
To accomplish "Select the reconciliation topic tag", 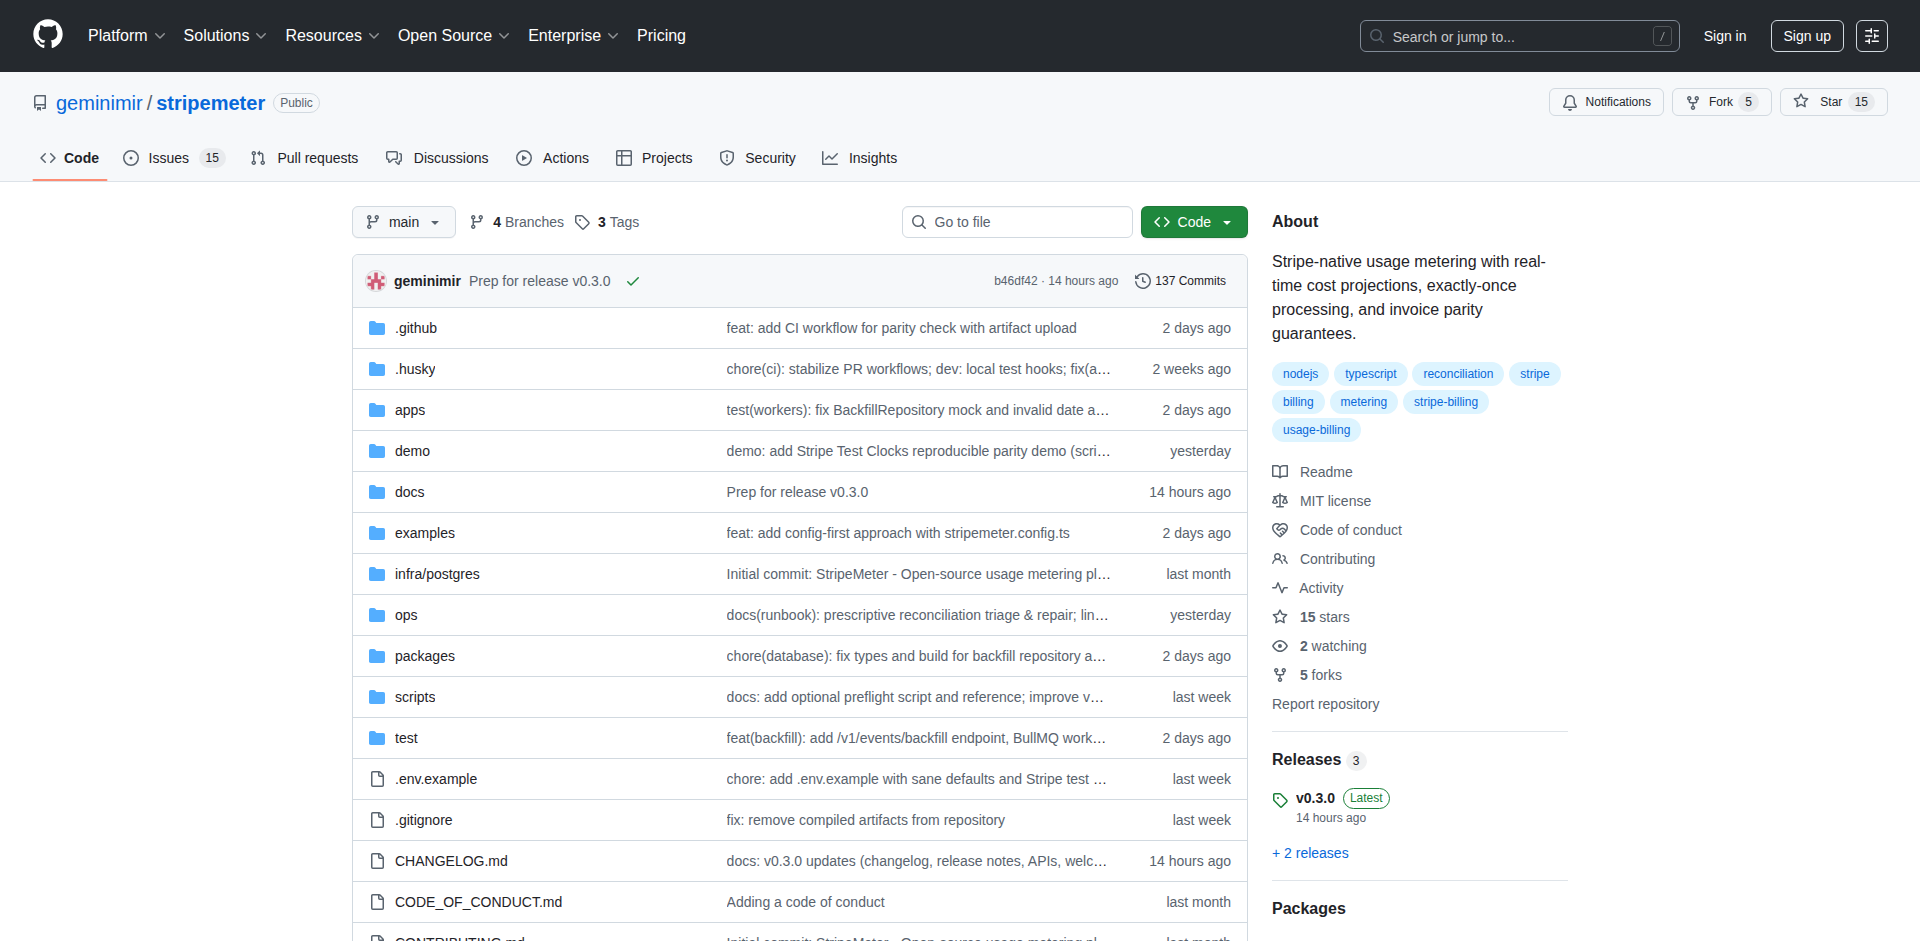I will click(1458, 374).
